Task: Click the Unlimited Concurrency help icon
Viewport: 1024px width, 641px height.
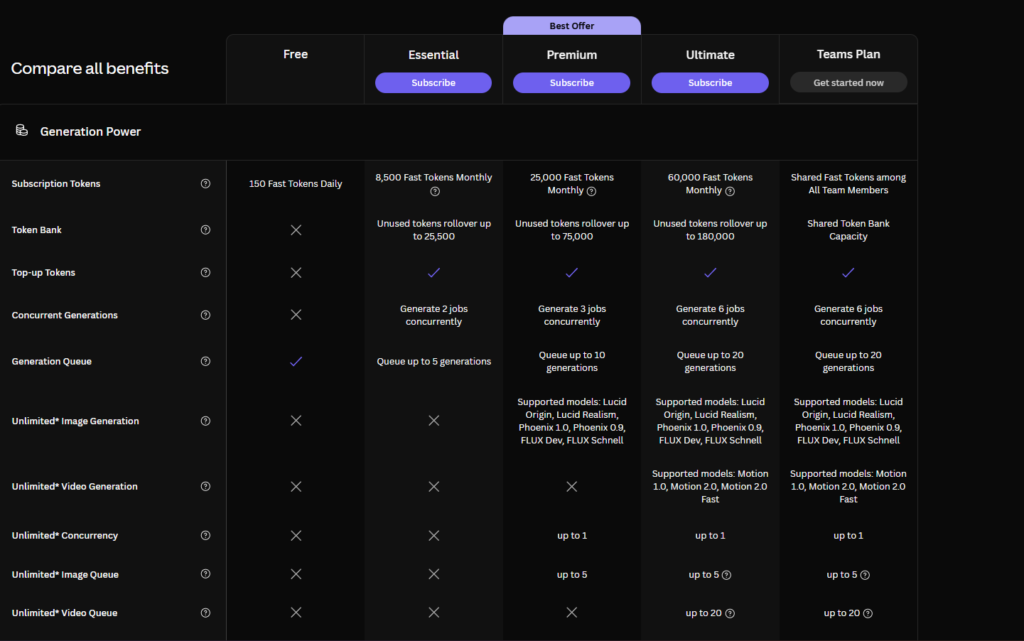Action: (x=205, y=535)
